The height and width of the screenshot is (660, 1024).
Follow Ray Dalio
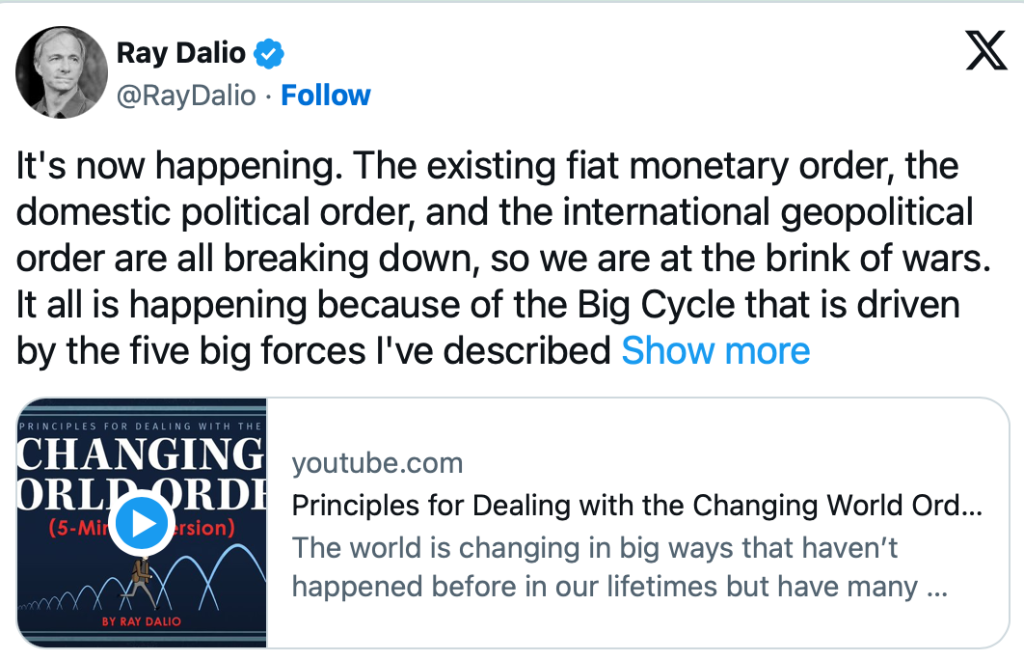pos(325,95)
